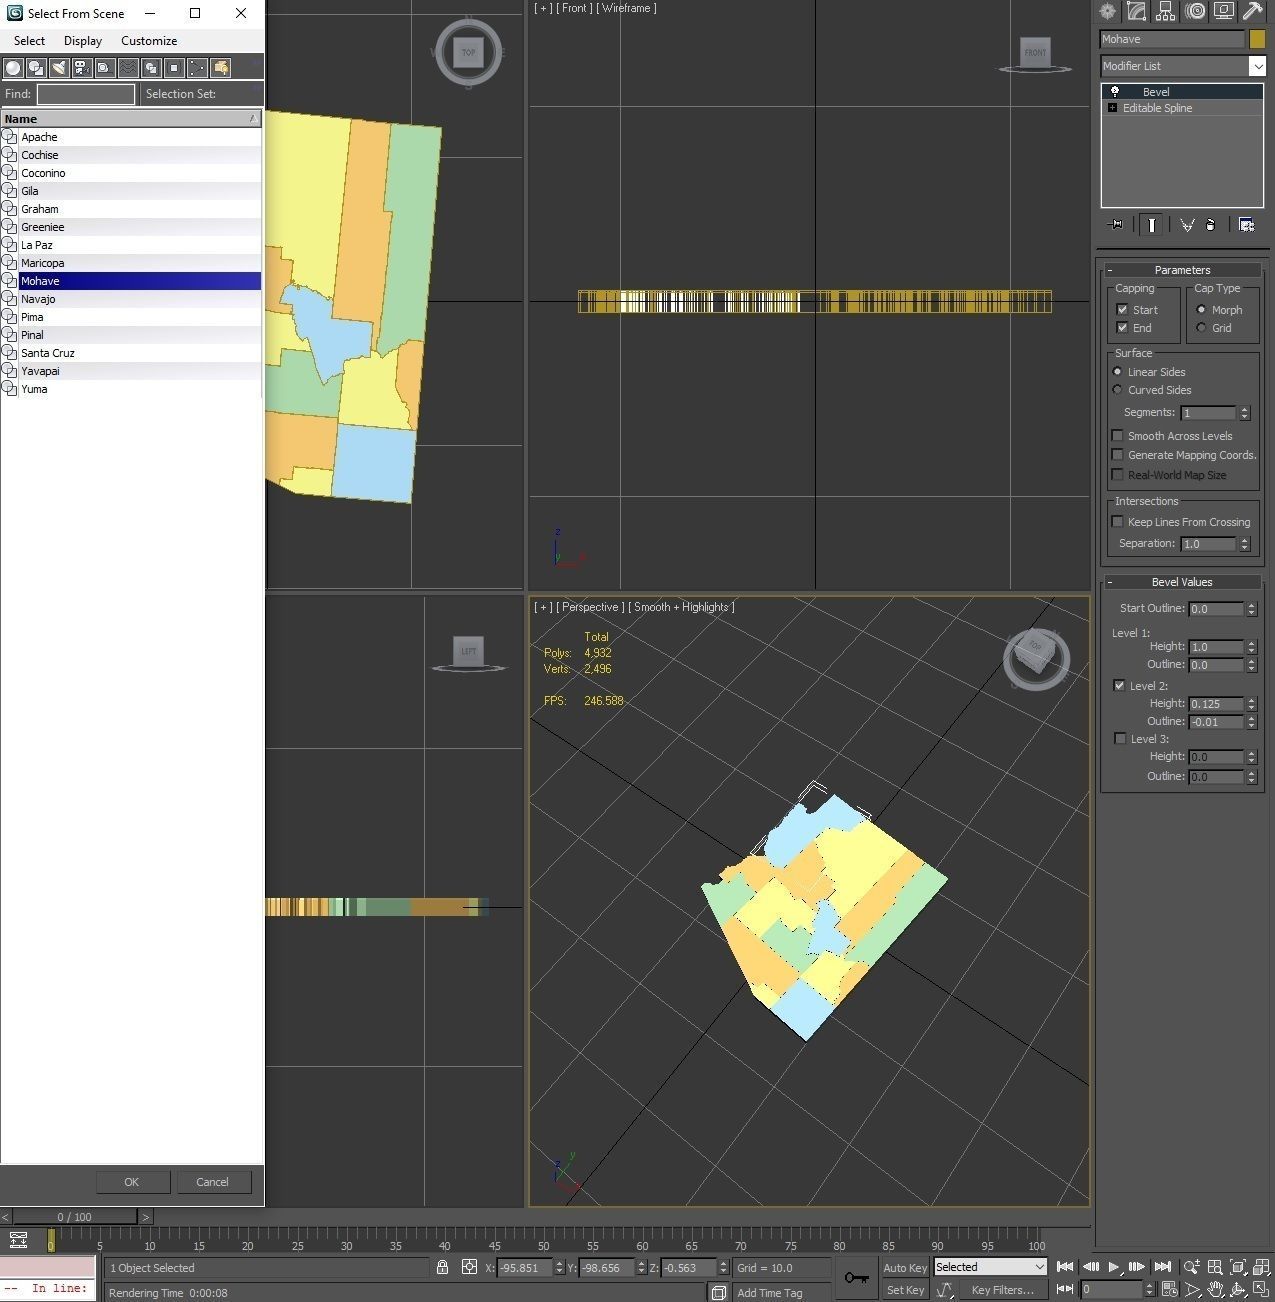This screenshot has height=1302, width=1275.
Task: Select Maricopa in the object list
Action: 130,263
